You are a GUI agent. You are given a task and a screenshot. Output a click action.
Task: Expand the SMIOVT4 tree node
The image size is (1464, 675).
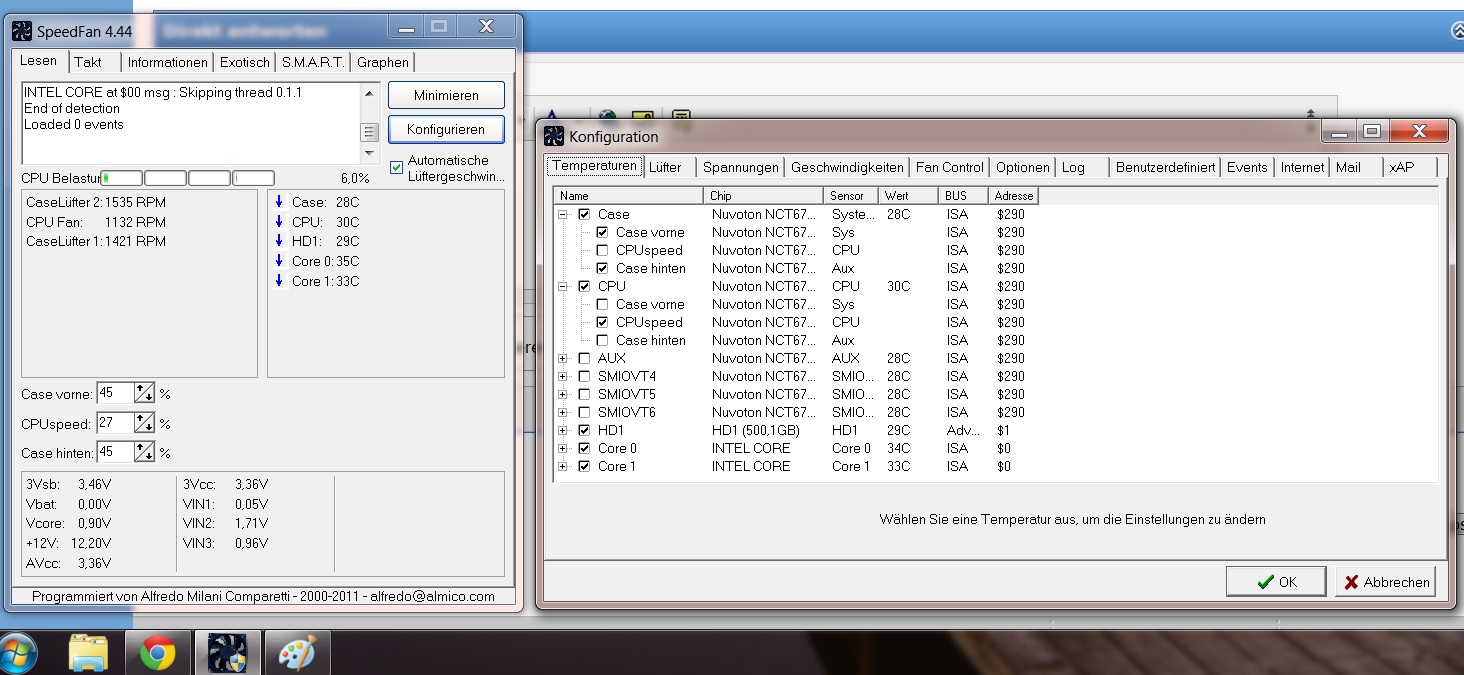(563, 376)
